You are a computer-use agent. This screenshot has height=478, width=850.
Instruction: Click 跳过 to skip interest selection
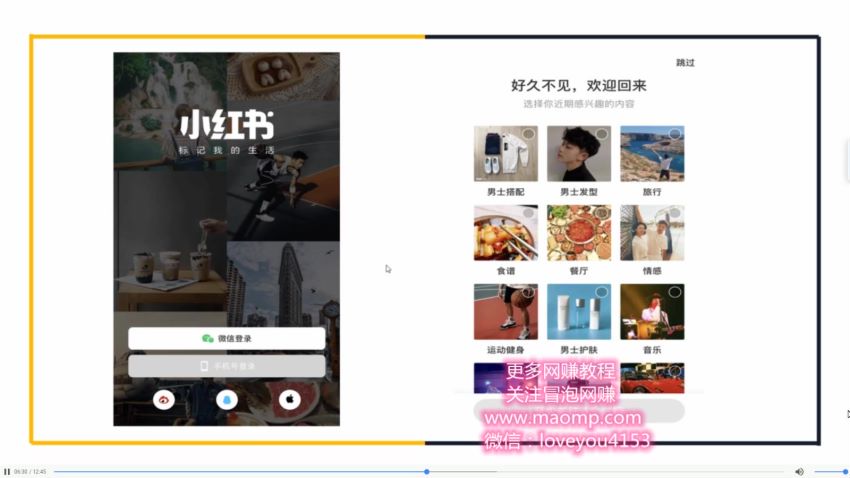coord(685,63)
